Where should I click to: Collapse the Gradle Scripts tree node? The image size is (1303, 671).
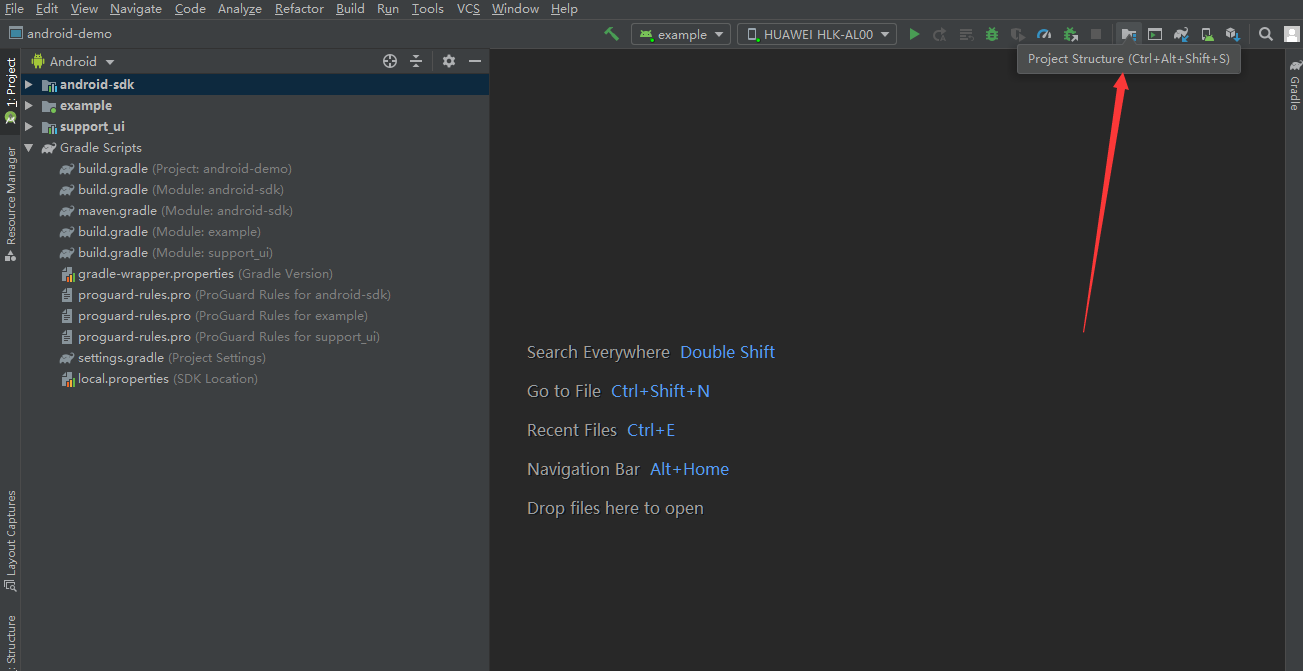click(x=28, y=147)
